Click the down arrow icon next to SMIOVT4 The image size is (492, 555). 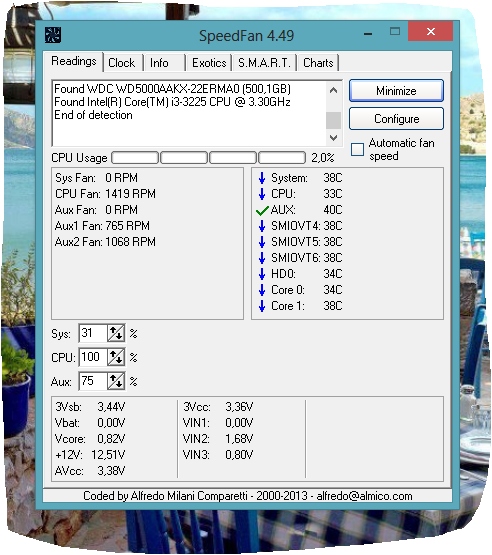262,226
